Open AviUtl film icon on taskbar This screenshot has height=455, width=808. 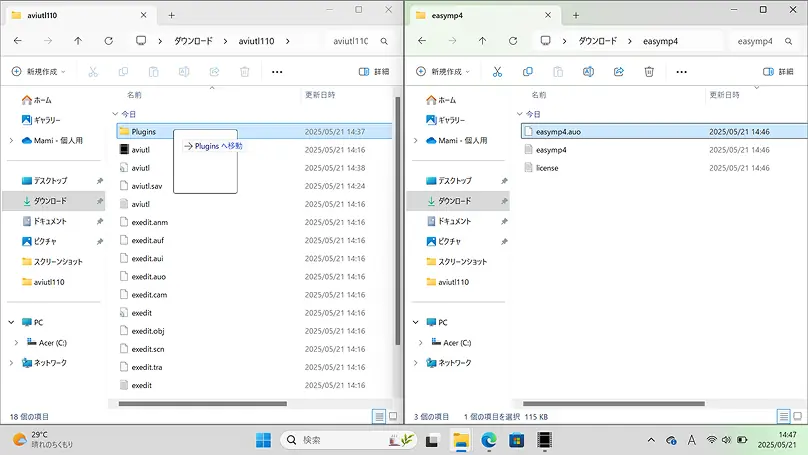pyautogui.click(x=544, y=440)
